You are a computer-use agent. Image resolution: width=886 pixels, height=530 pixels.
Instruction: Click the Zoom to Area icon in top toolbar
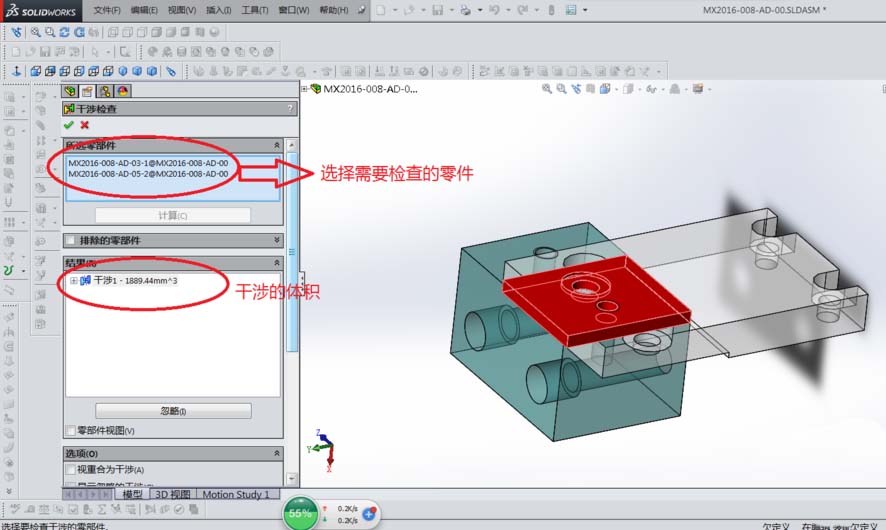50,32
